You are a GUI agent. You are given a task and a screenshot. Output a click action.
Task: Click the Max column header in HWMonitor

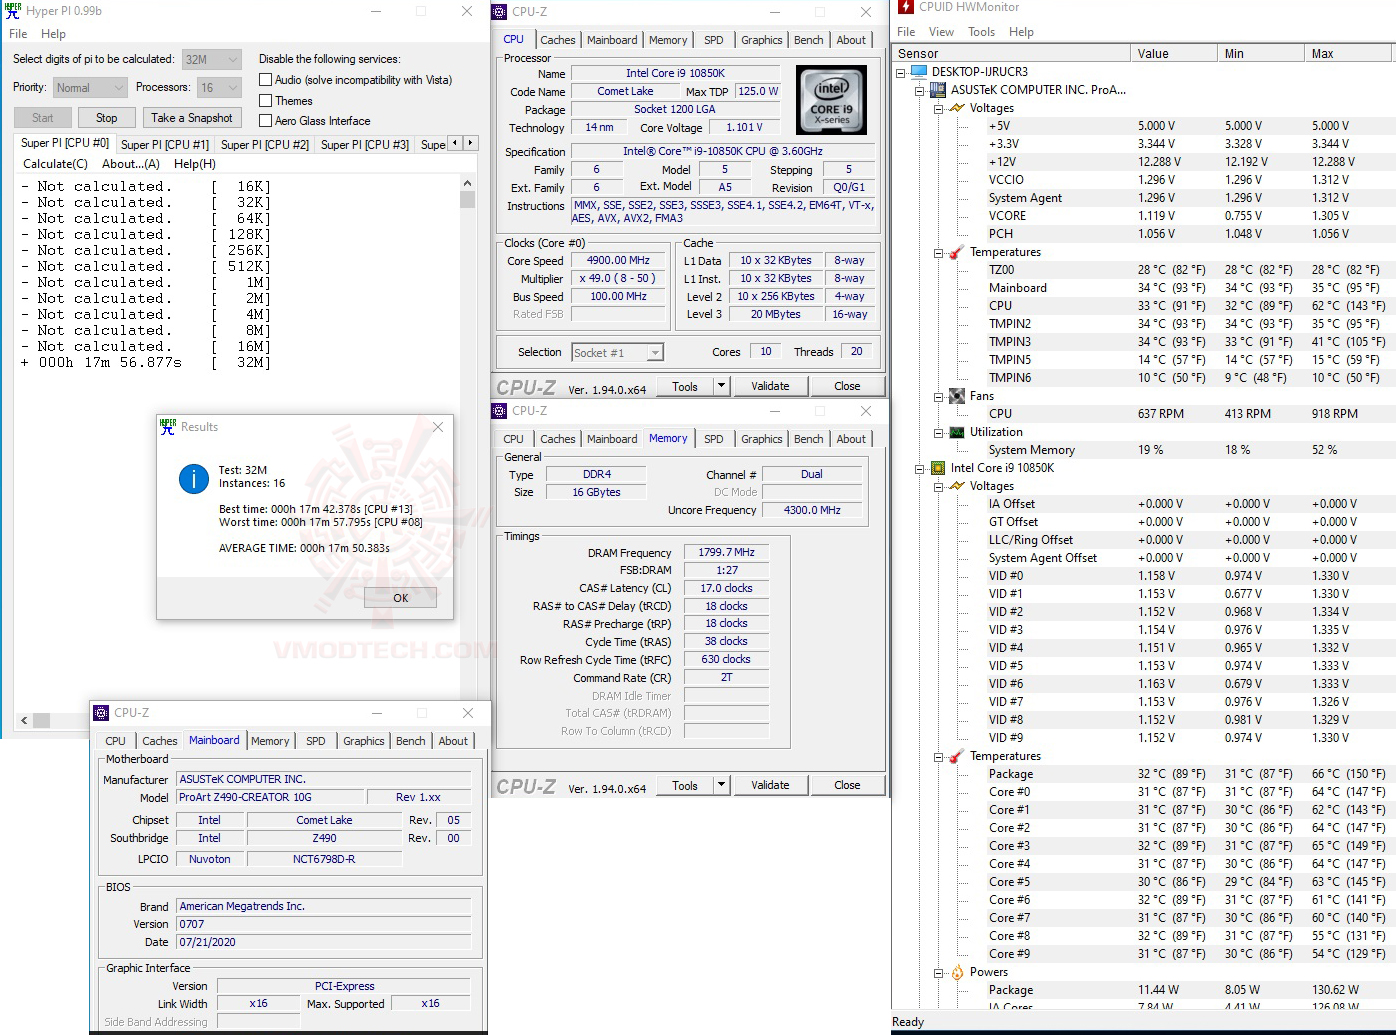click(1350, 53)
